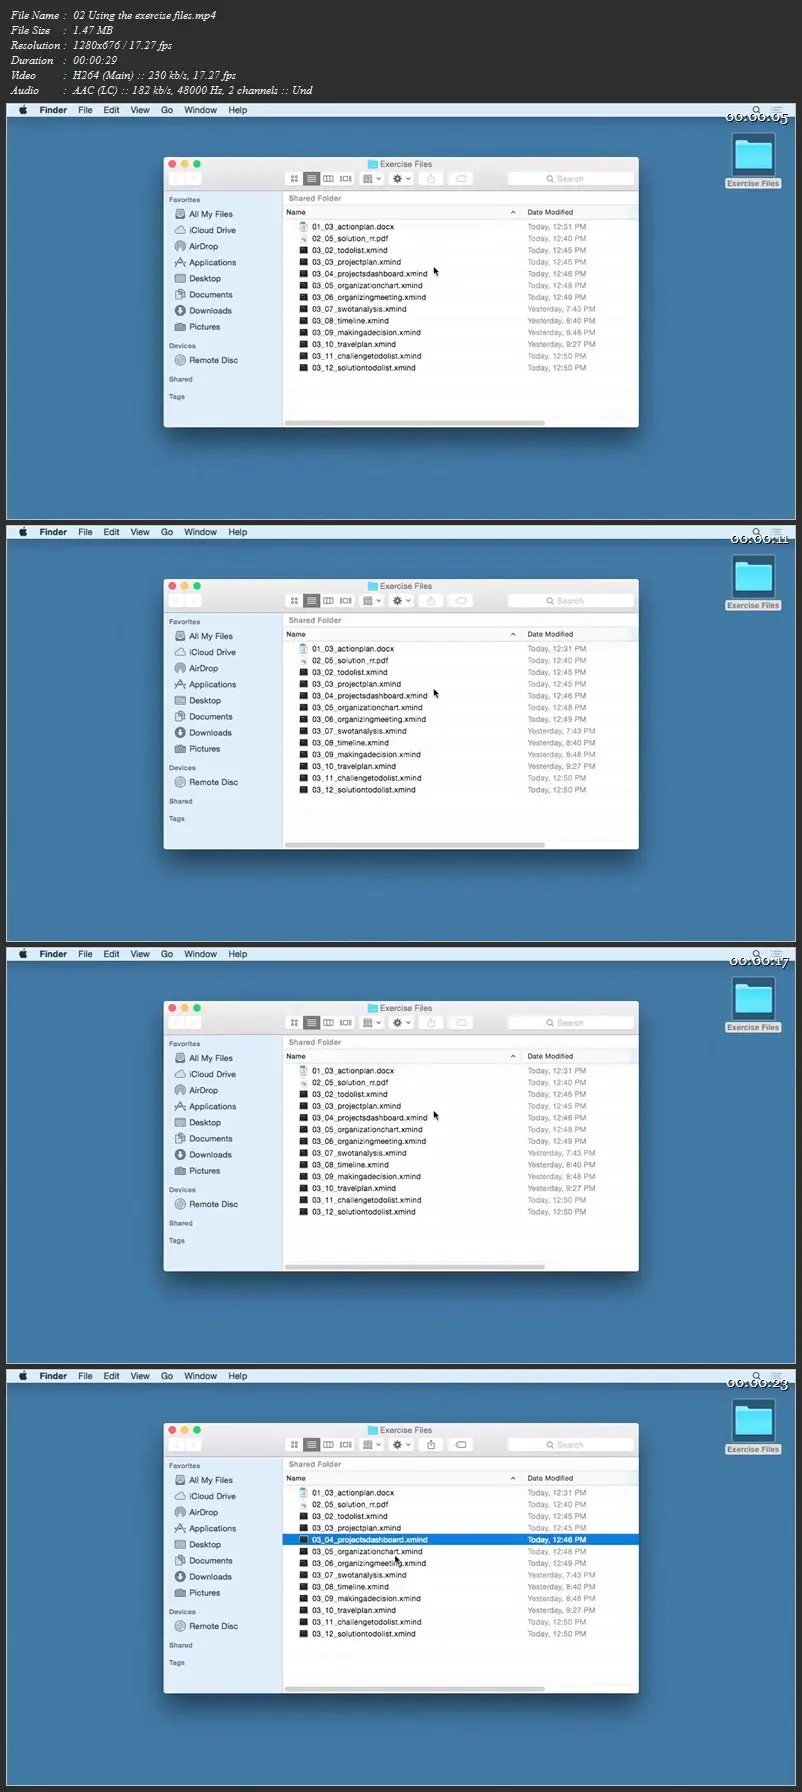Open the File menu in the 00:00:11 frame
Image resolution: width=802 pixels, height=1792 pixels.
[x=86, y=532]
